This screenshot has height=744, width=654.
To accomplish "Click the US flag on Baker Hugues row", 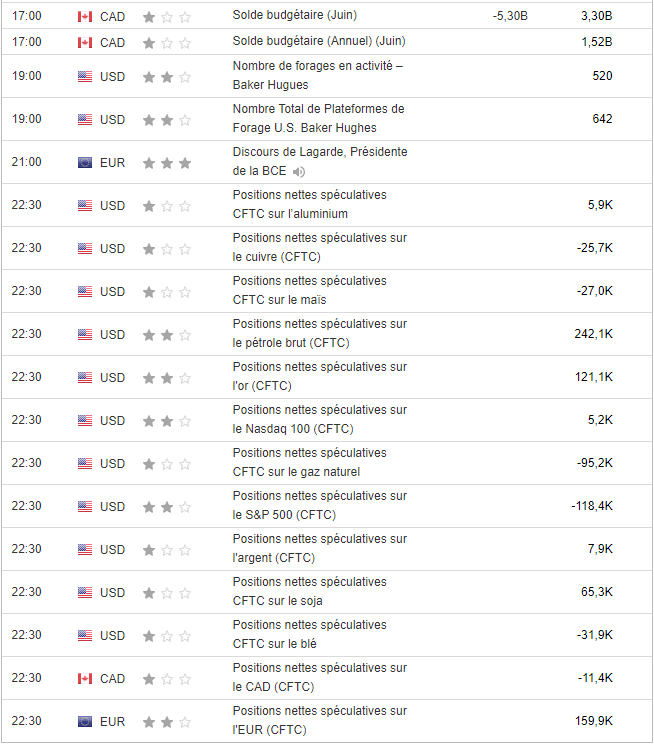I will pyautogui.click(x=85, y=76).
